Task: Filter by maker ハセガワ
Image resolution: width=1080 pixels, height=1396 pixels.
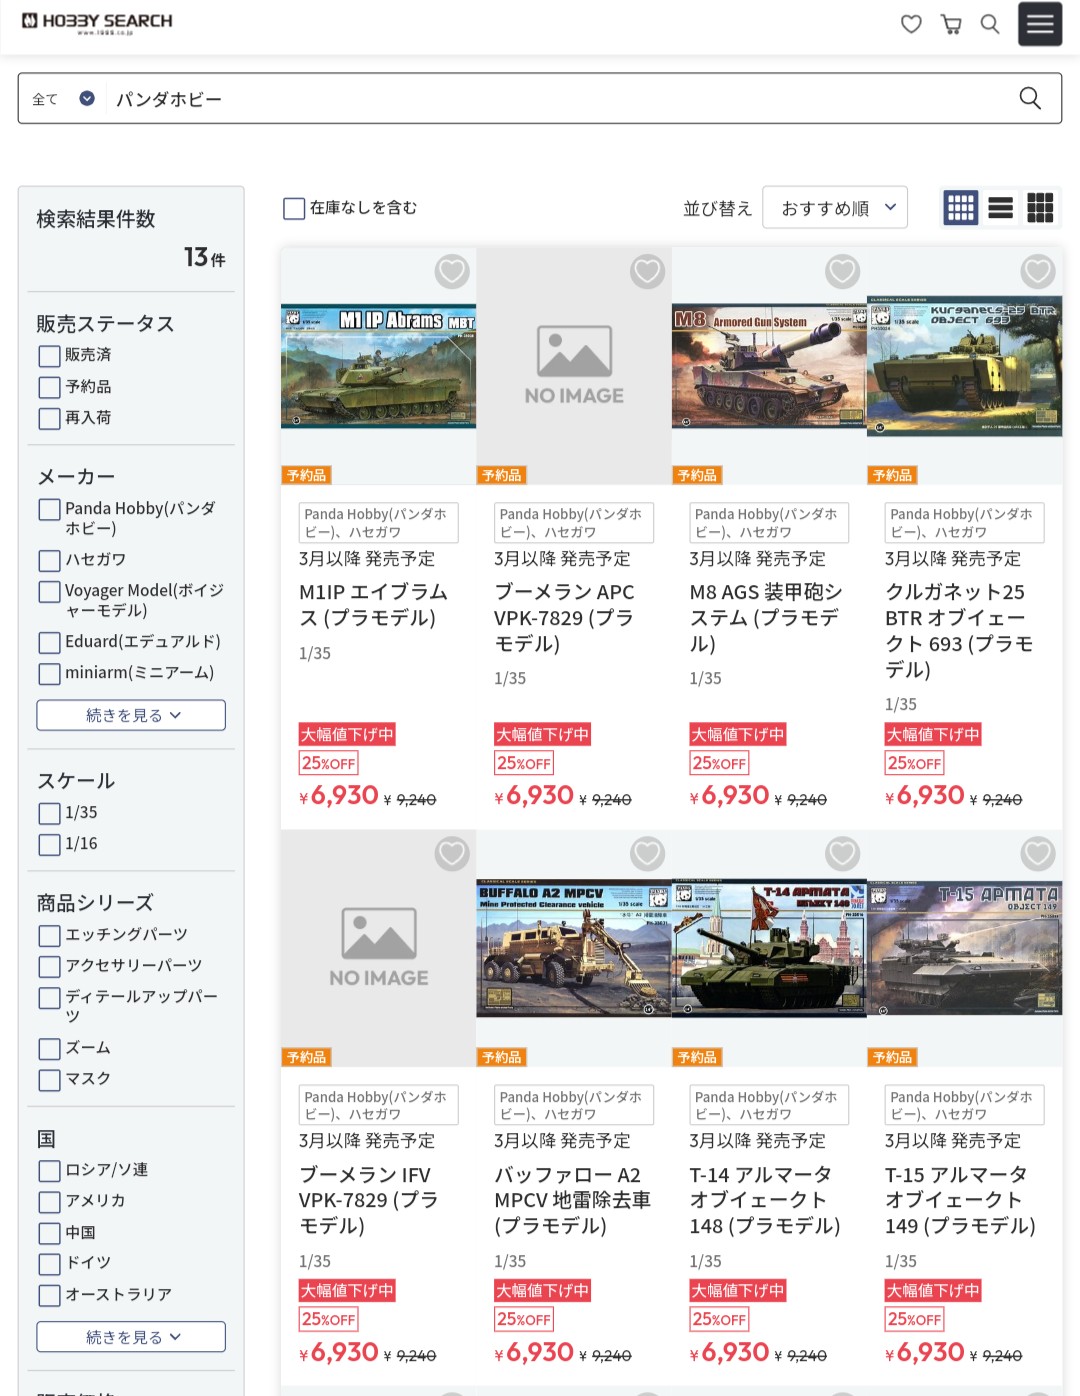Action: click(49, 560)
